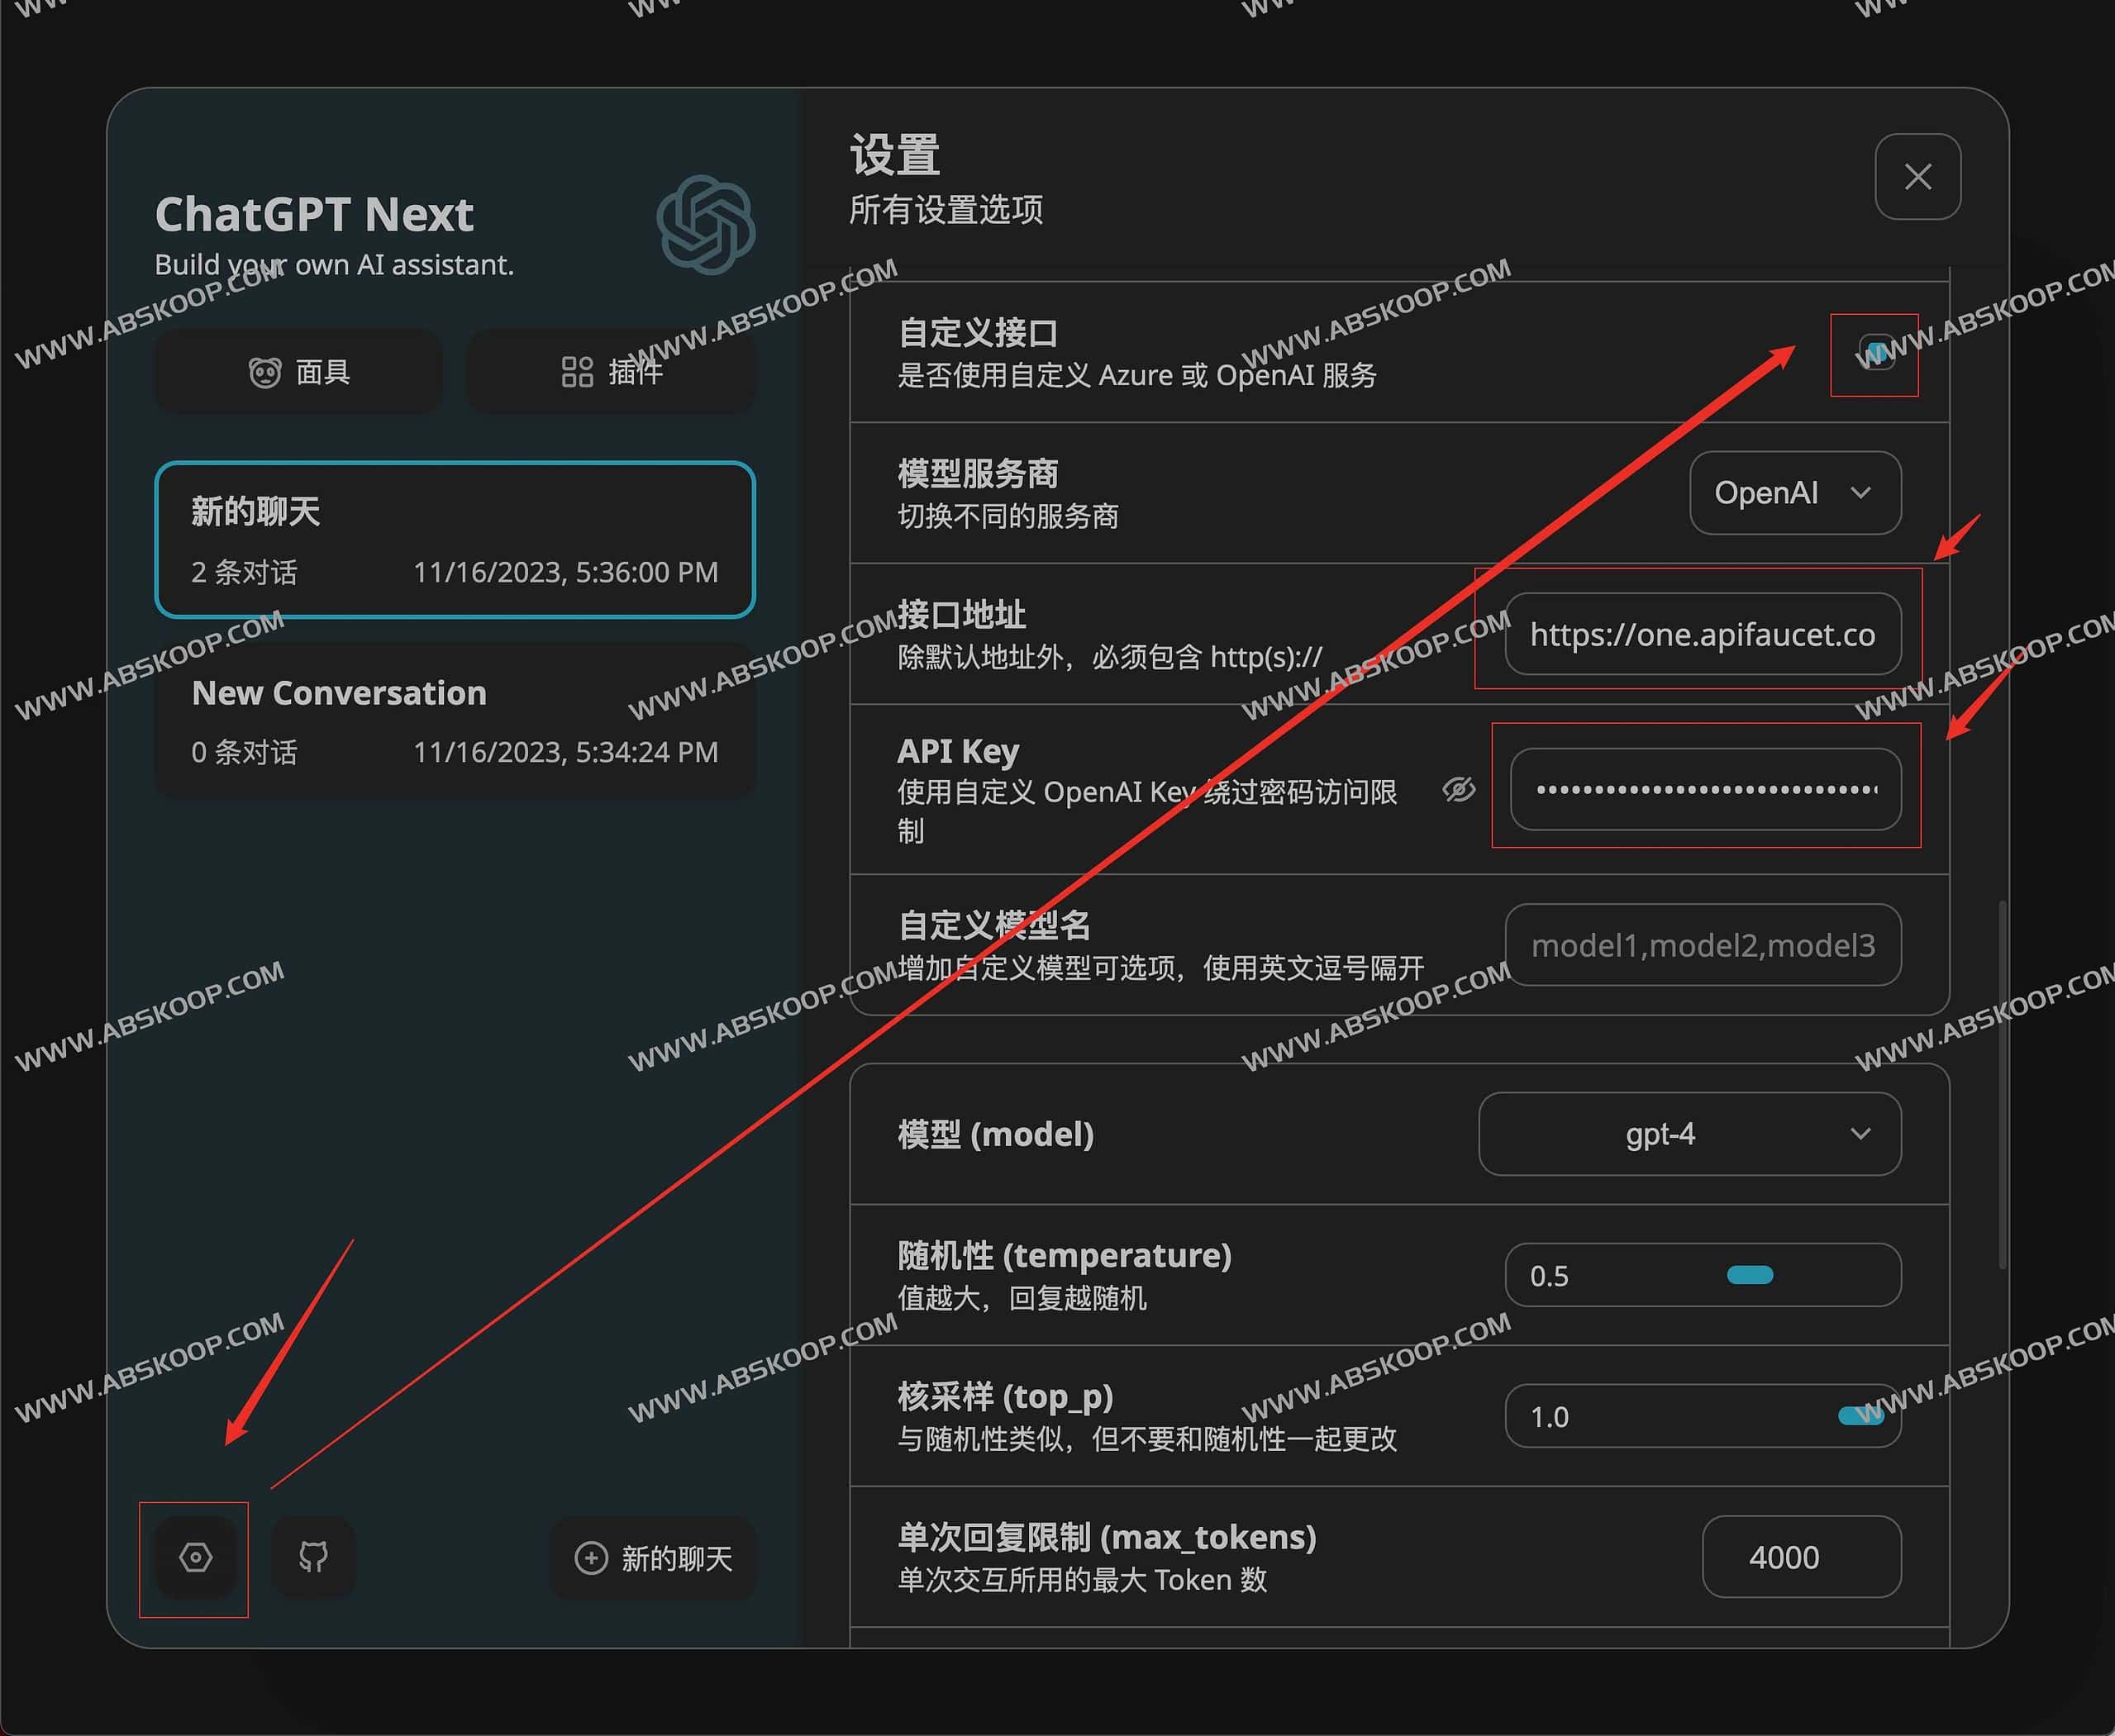
Task: Select the 新的聊天 conversation
Action: [455, 540]
